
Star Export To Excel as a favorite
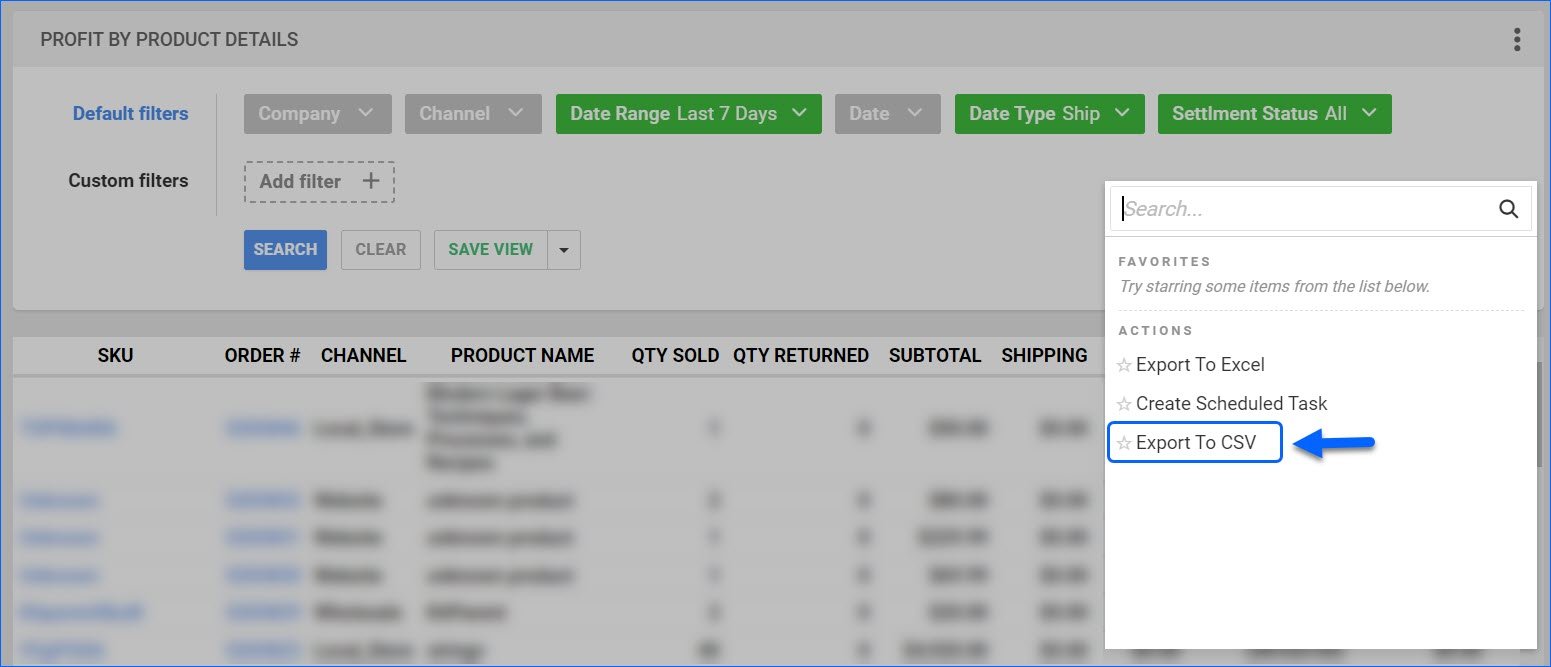coord(1125,364)
